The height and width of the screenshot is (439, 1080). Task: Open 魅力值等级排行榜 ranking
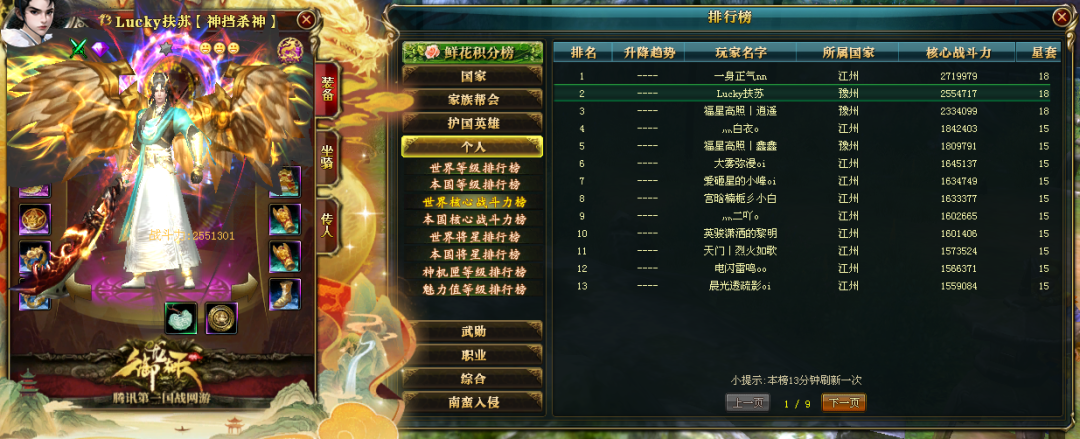point(475,289)
